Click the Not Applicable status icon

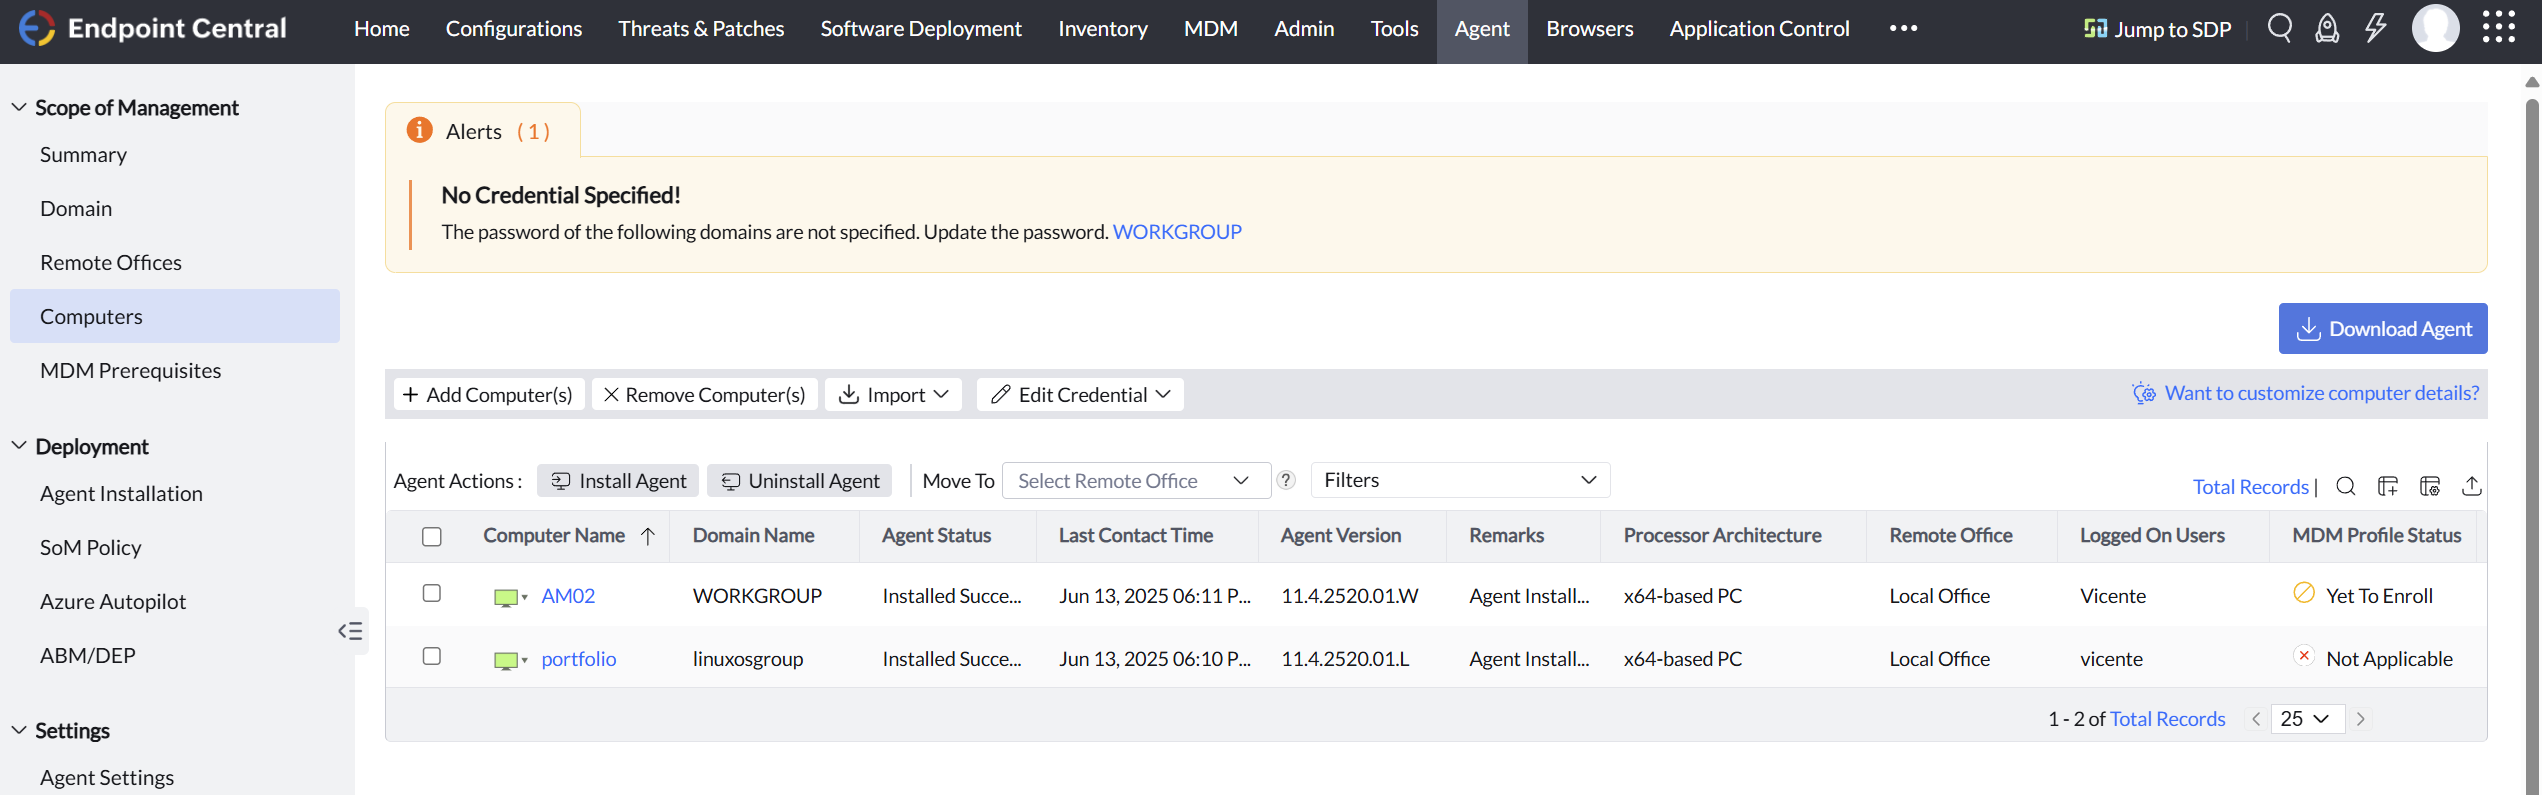coord(2304,656)
